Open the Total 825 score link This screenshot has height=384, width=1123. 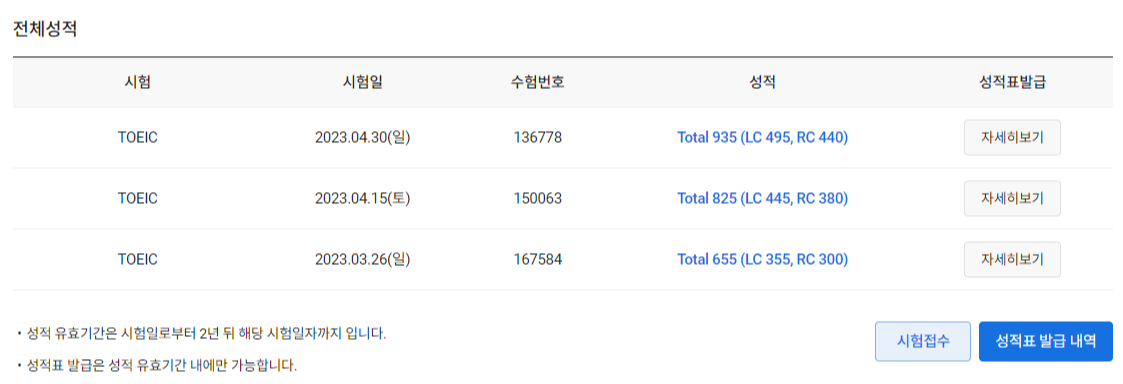(x=762, y=198)
